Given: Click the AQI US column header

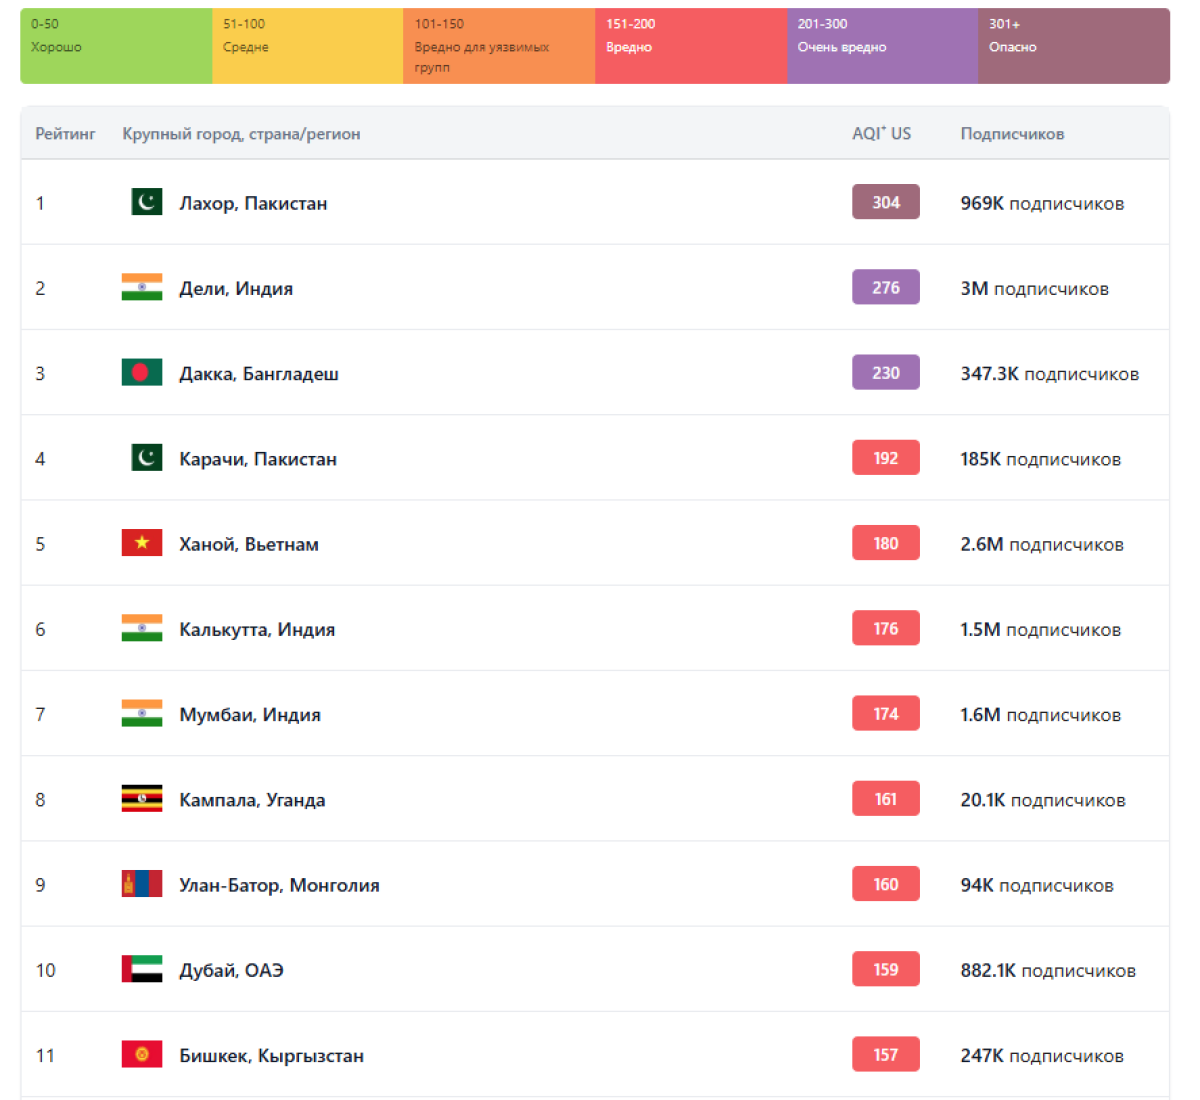Looking at the screenshot, I should coord(881,133).
